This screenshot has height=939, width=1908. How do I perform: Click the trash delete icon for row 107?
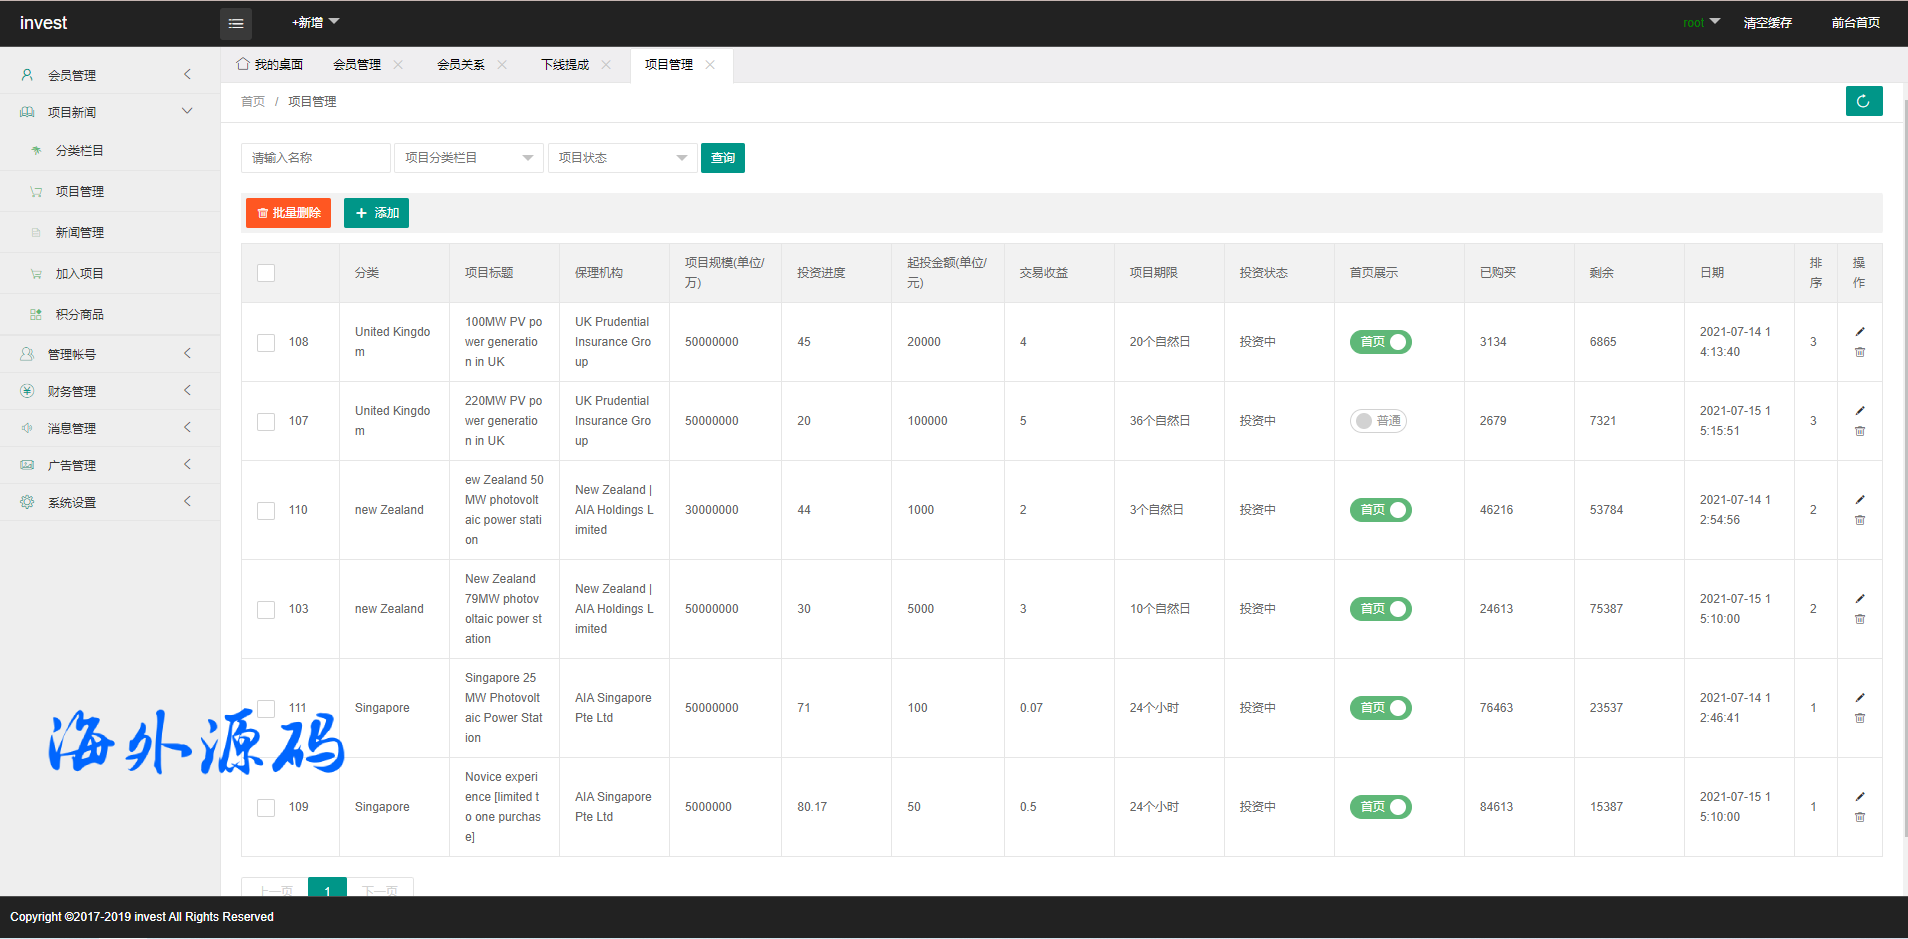[x=1860, y=431]
